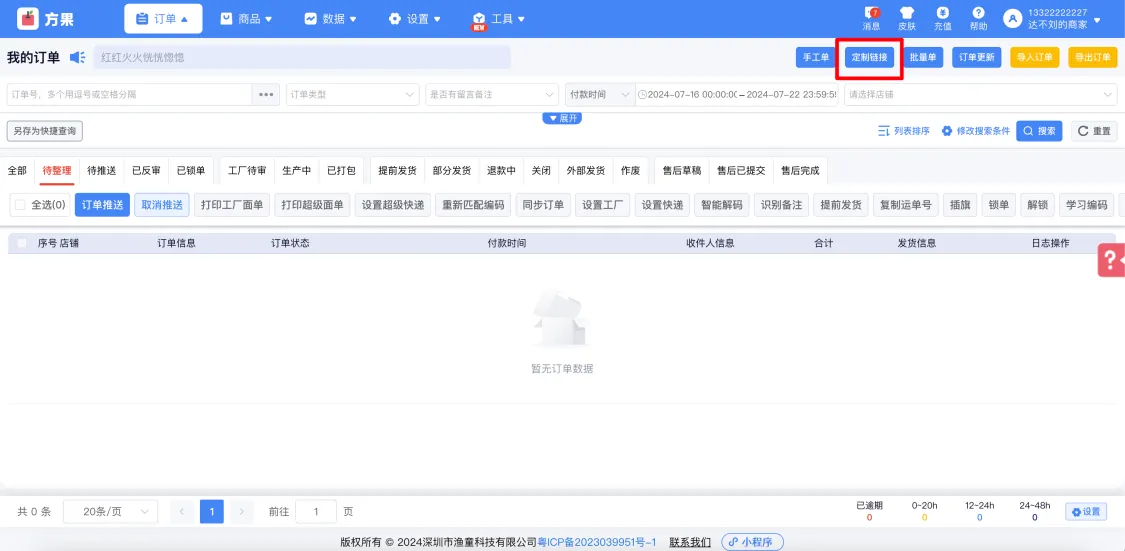This screenshot has height=551, width=1125.
Task: Expand filters with the 展开 toggle
Action: [x=562, y=118]
